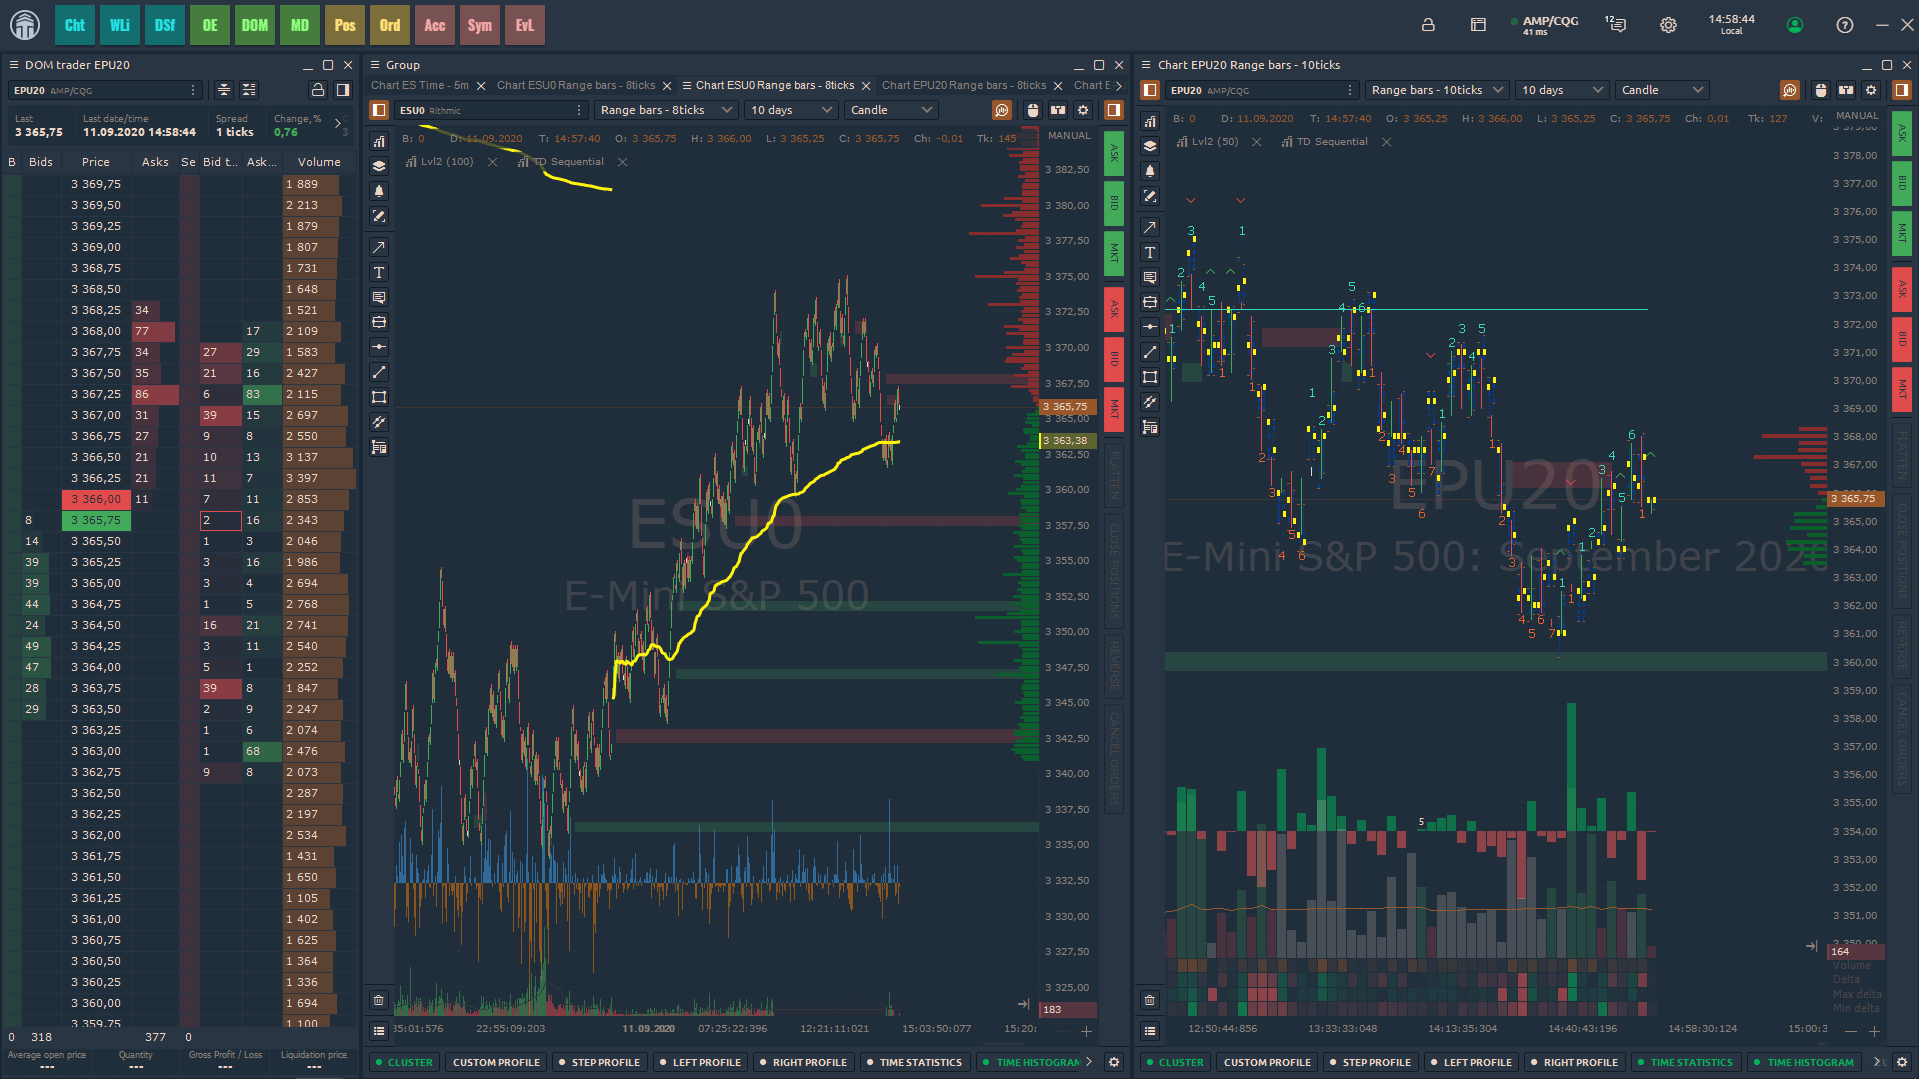Toggle TIME HISTOGRAM in EPU20 chart bottom bar
The width and height of the screenshot is (1919, 1079).
(1805, 1062)
